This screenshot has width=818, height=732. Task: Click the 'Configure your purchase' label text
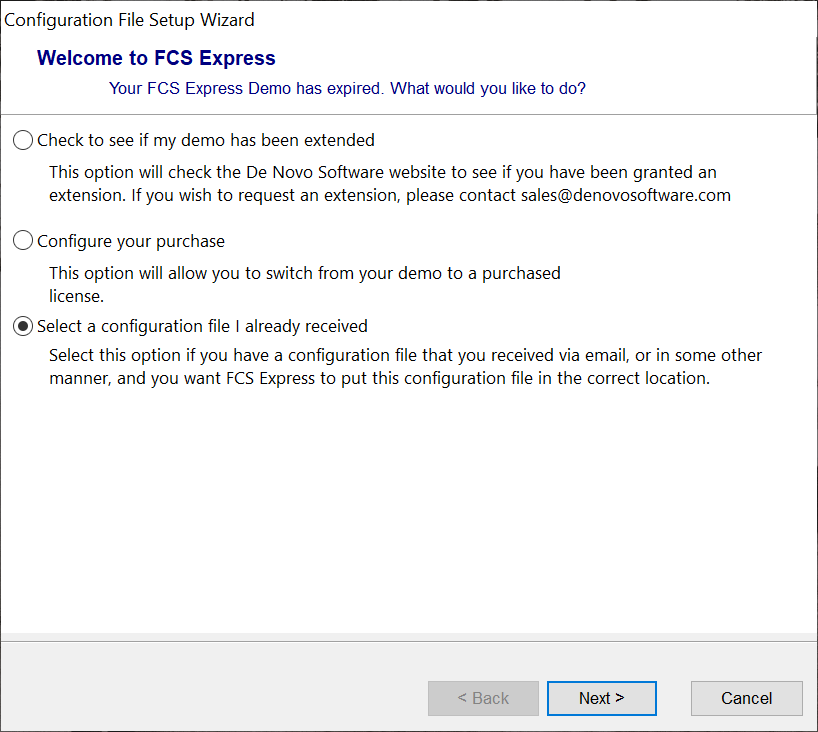(x=131, y=241)
